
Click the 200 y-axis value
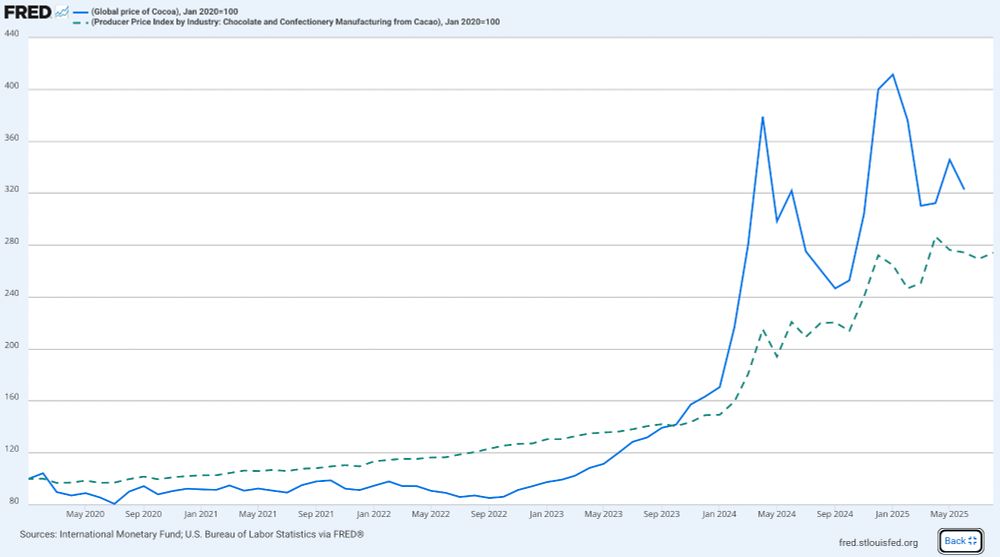click(11, 345)
